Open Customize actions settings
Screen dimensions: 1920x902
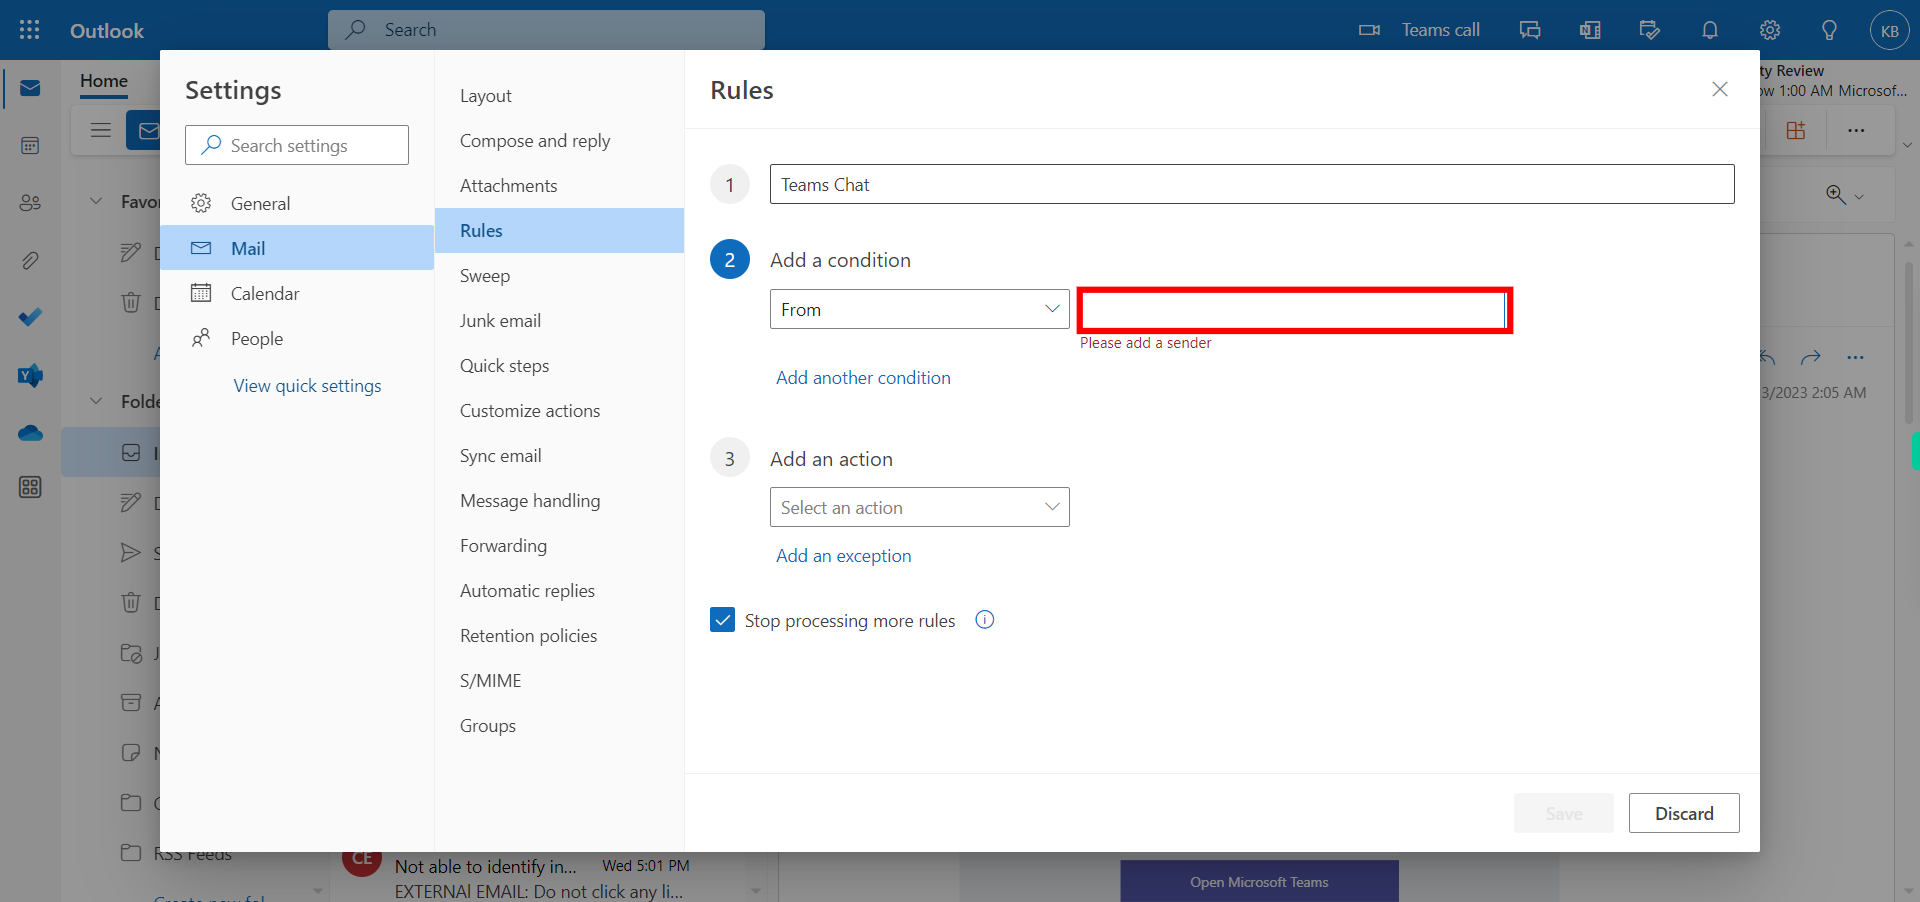click(x=559, y=411)
